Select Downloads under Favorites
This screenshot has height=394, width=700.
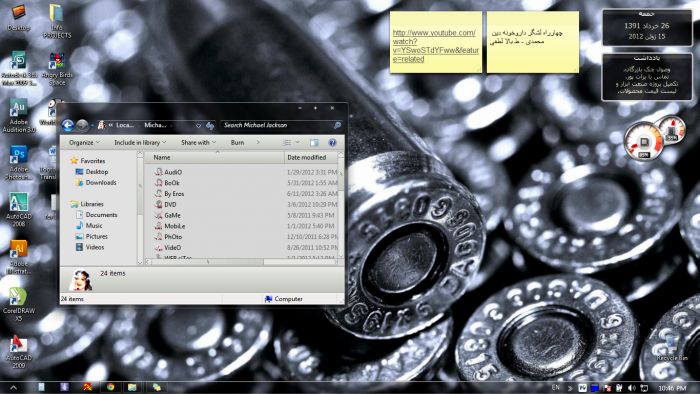tap(101, 182)
